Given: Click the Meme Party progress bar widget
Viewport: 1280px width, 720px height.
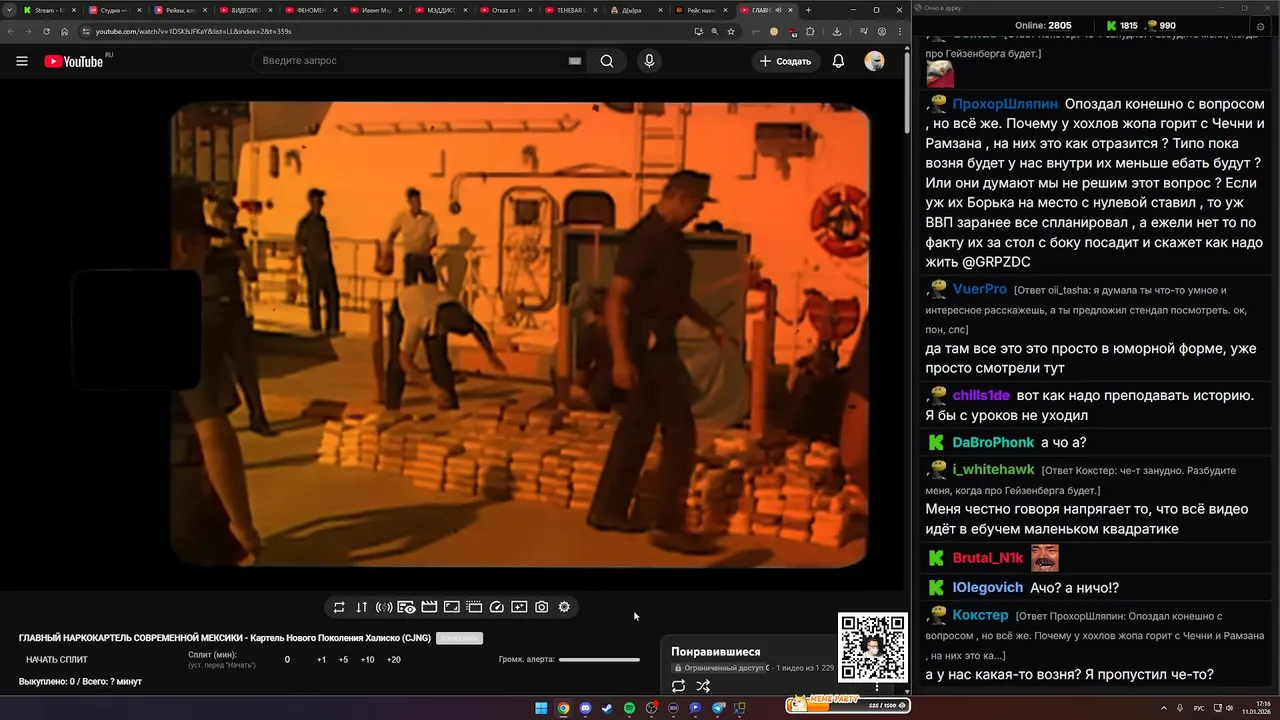Looking at the screenshot, I should click(847, 705).
